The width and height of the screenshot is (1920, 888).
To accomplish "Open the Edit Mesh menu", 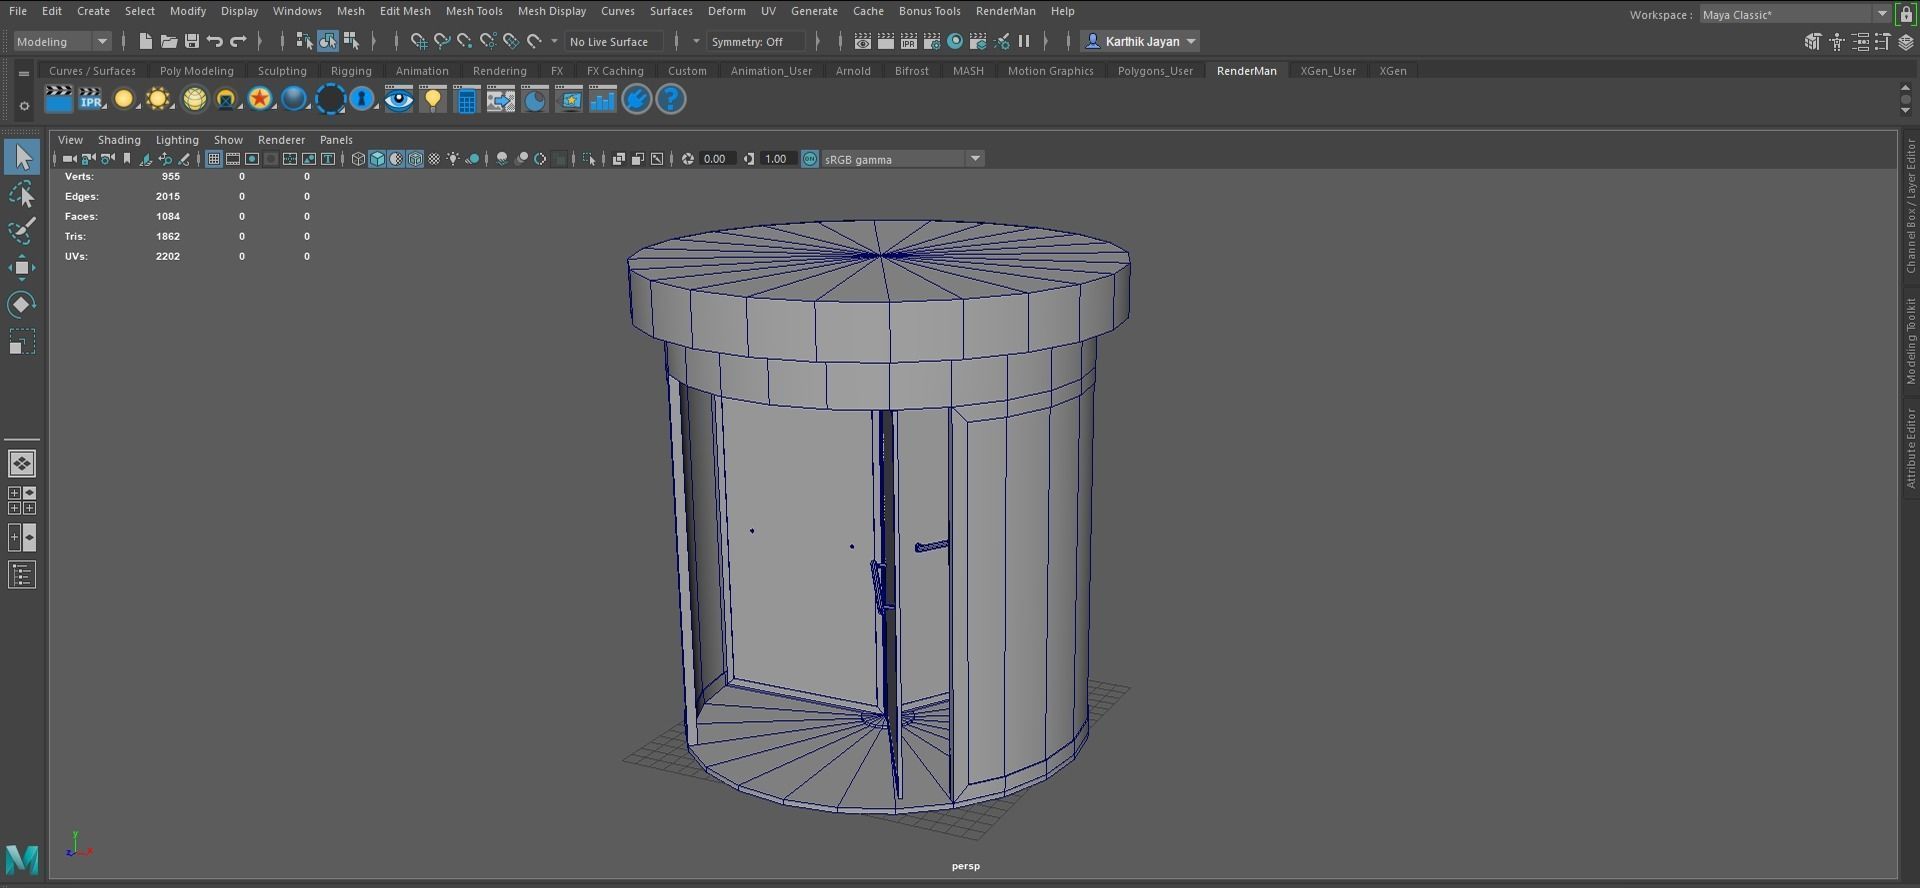I will coord(405,11).
